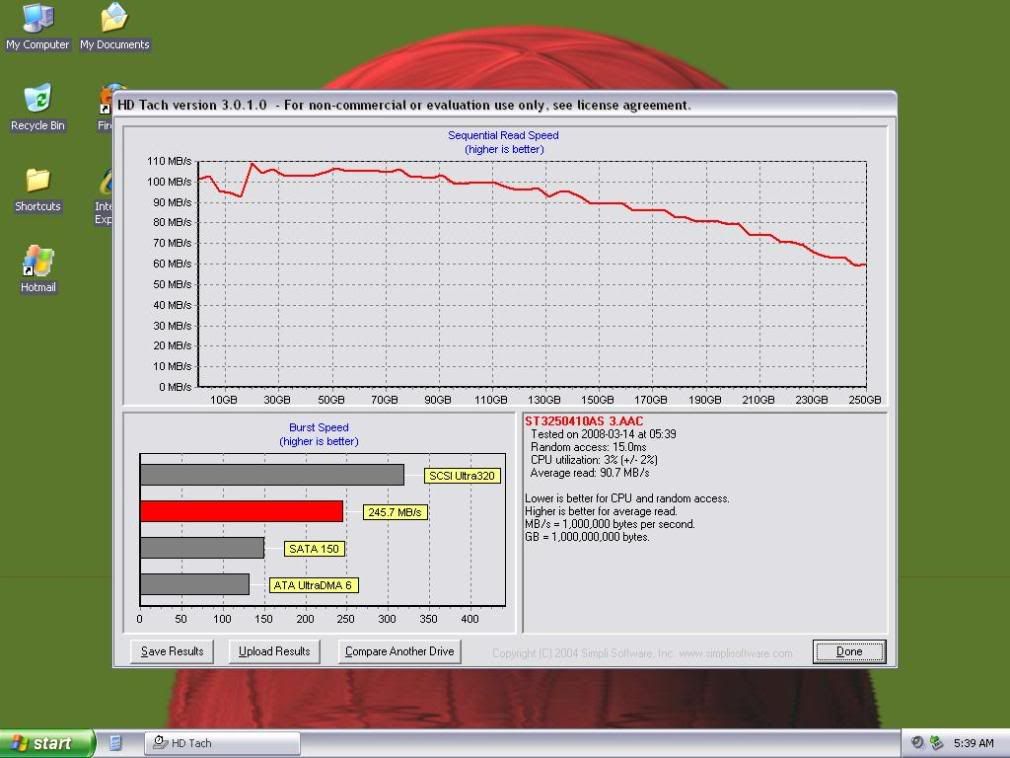The height and width of the screenshot is (758, 1010).
Task: Click the Save Results button
Action: (172, 651)
